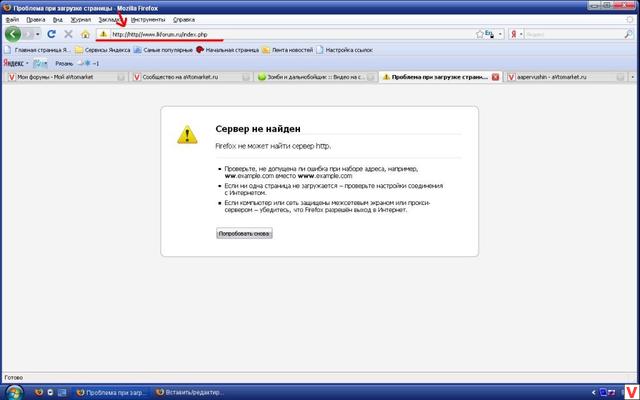Viewport: 640px width, 400px height.
Task: Click the Stop loading X icon
Action: pos(68,34)
